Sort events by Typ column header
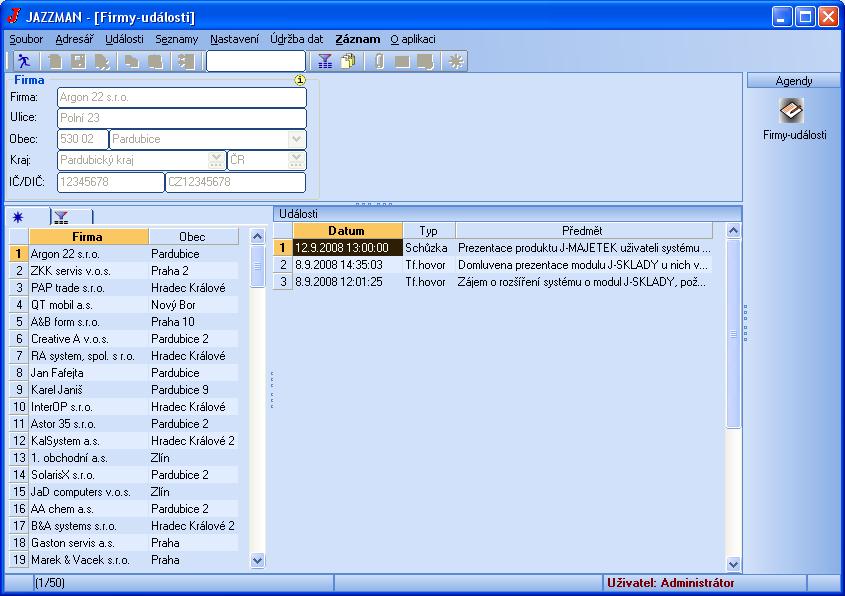Screen dimensions: 845x596 coord(429,231)
